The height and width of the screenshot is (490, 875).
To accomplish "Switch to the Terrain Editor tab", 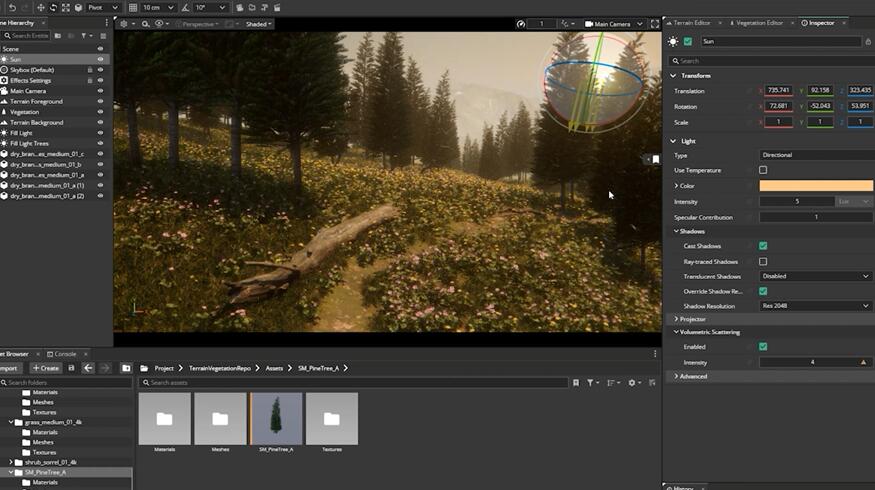I will click(x=692, y=23).
